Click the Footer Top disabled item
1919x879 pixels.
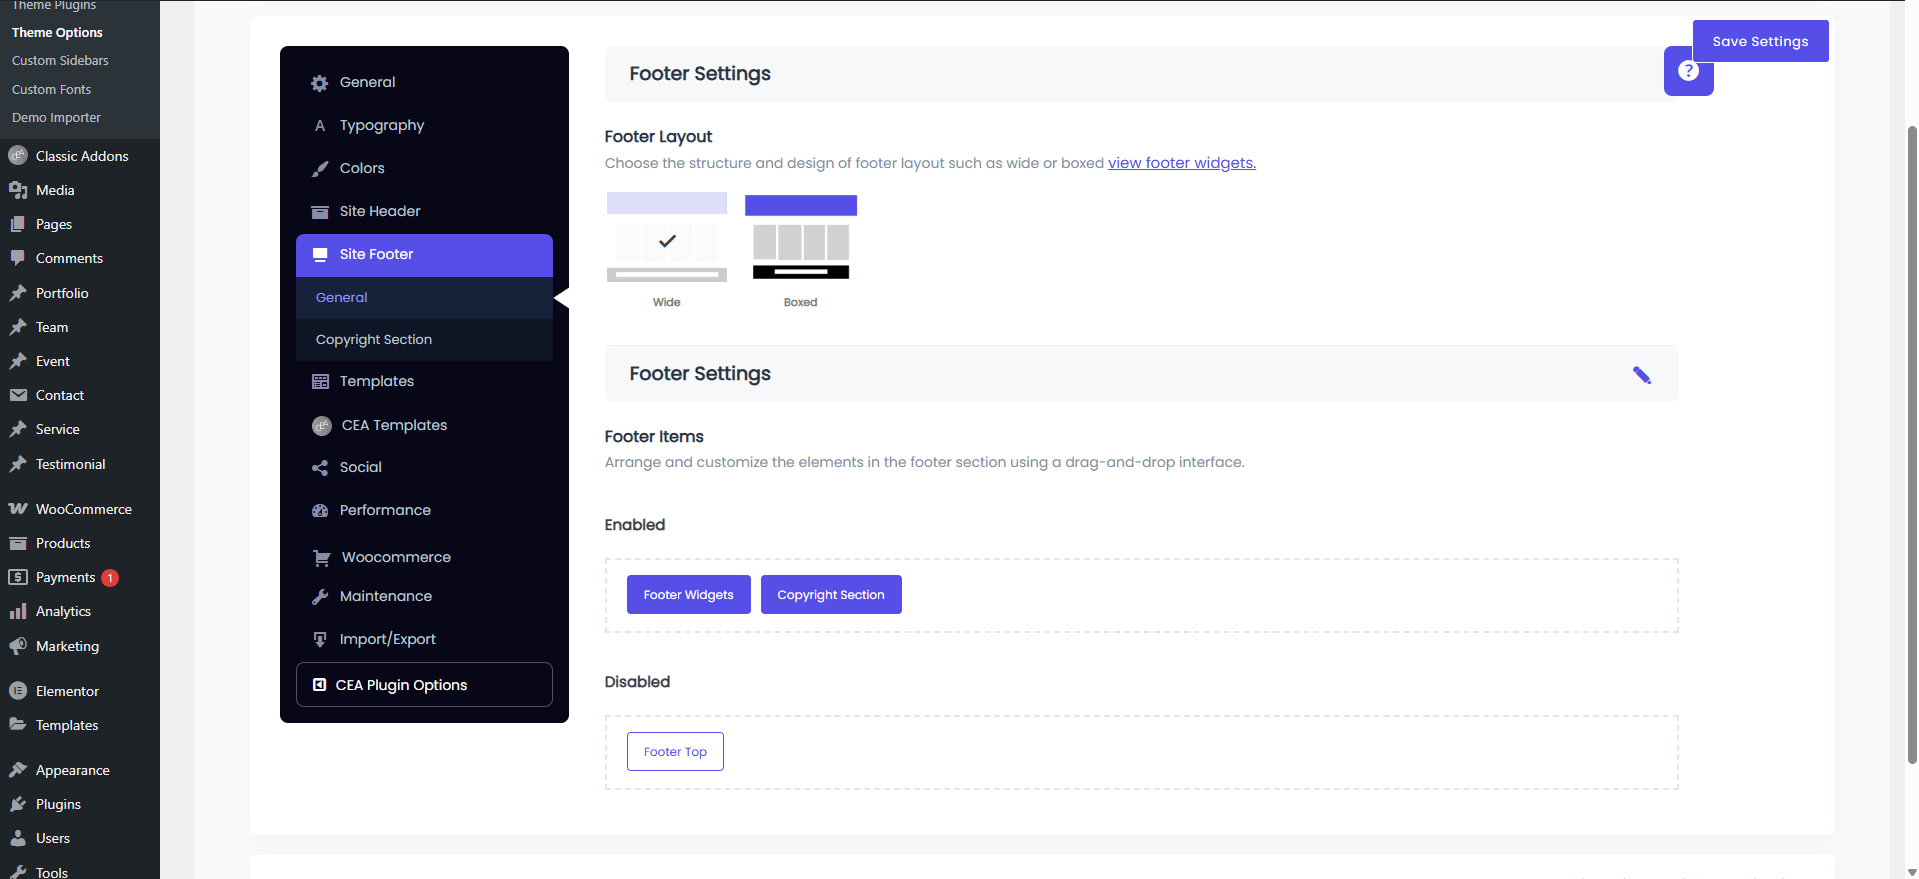pyautogui.click(x=675, y=752)
